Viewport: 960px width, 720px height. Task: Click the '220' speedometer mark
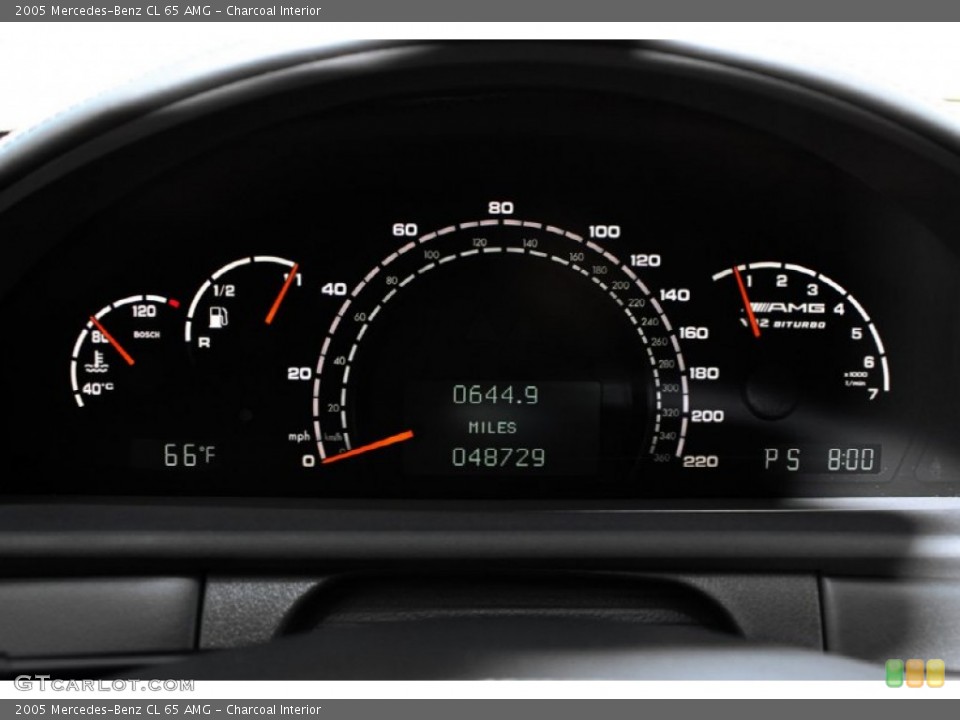700,461
